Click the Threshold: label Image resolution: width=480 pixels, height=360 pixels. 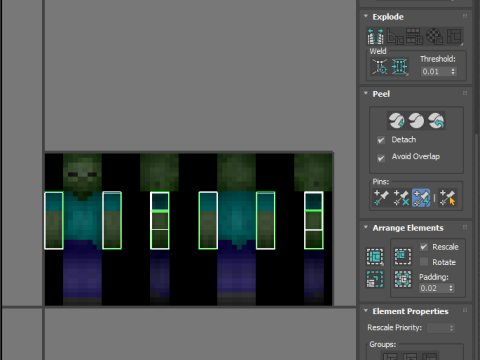pyautogui.click(x=438, y=59)
